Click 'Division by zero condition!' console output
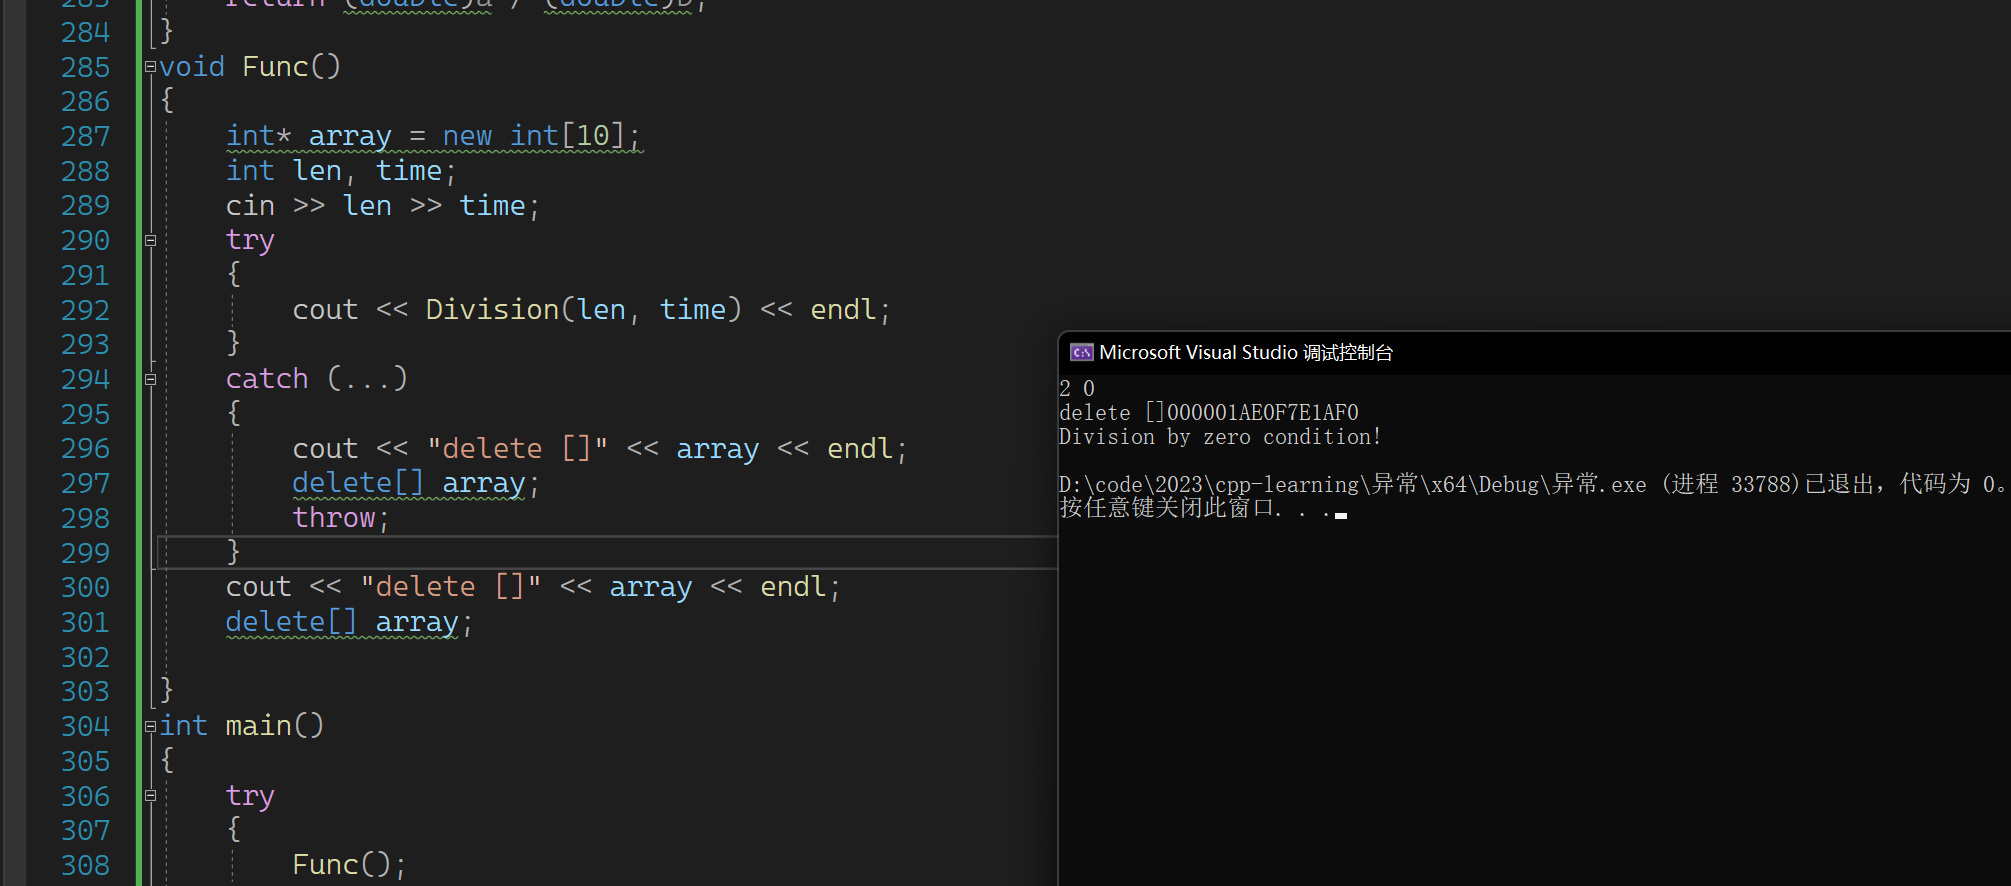Image resolution: width=2011 pixels, height=886 pixels. click(x=1219, y=437)
